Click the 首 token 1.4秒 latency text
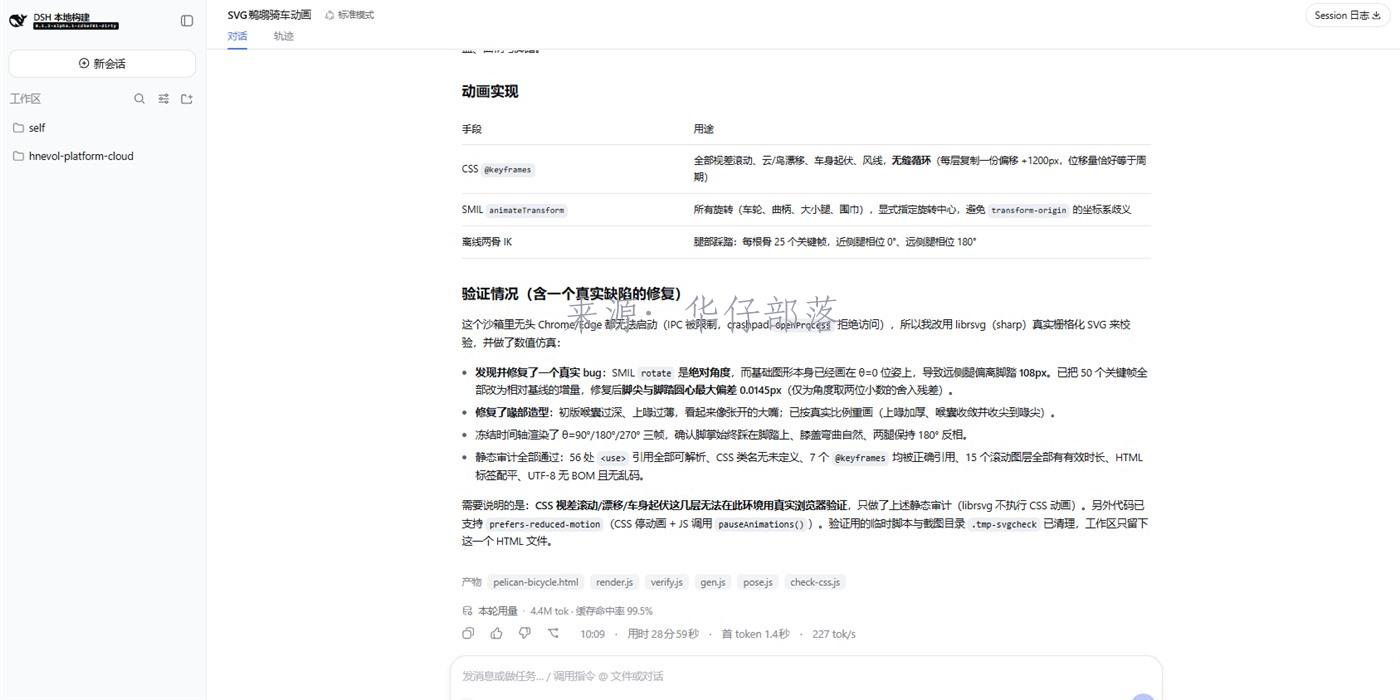 755,634
